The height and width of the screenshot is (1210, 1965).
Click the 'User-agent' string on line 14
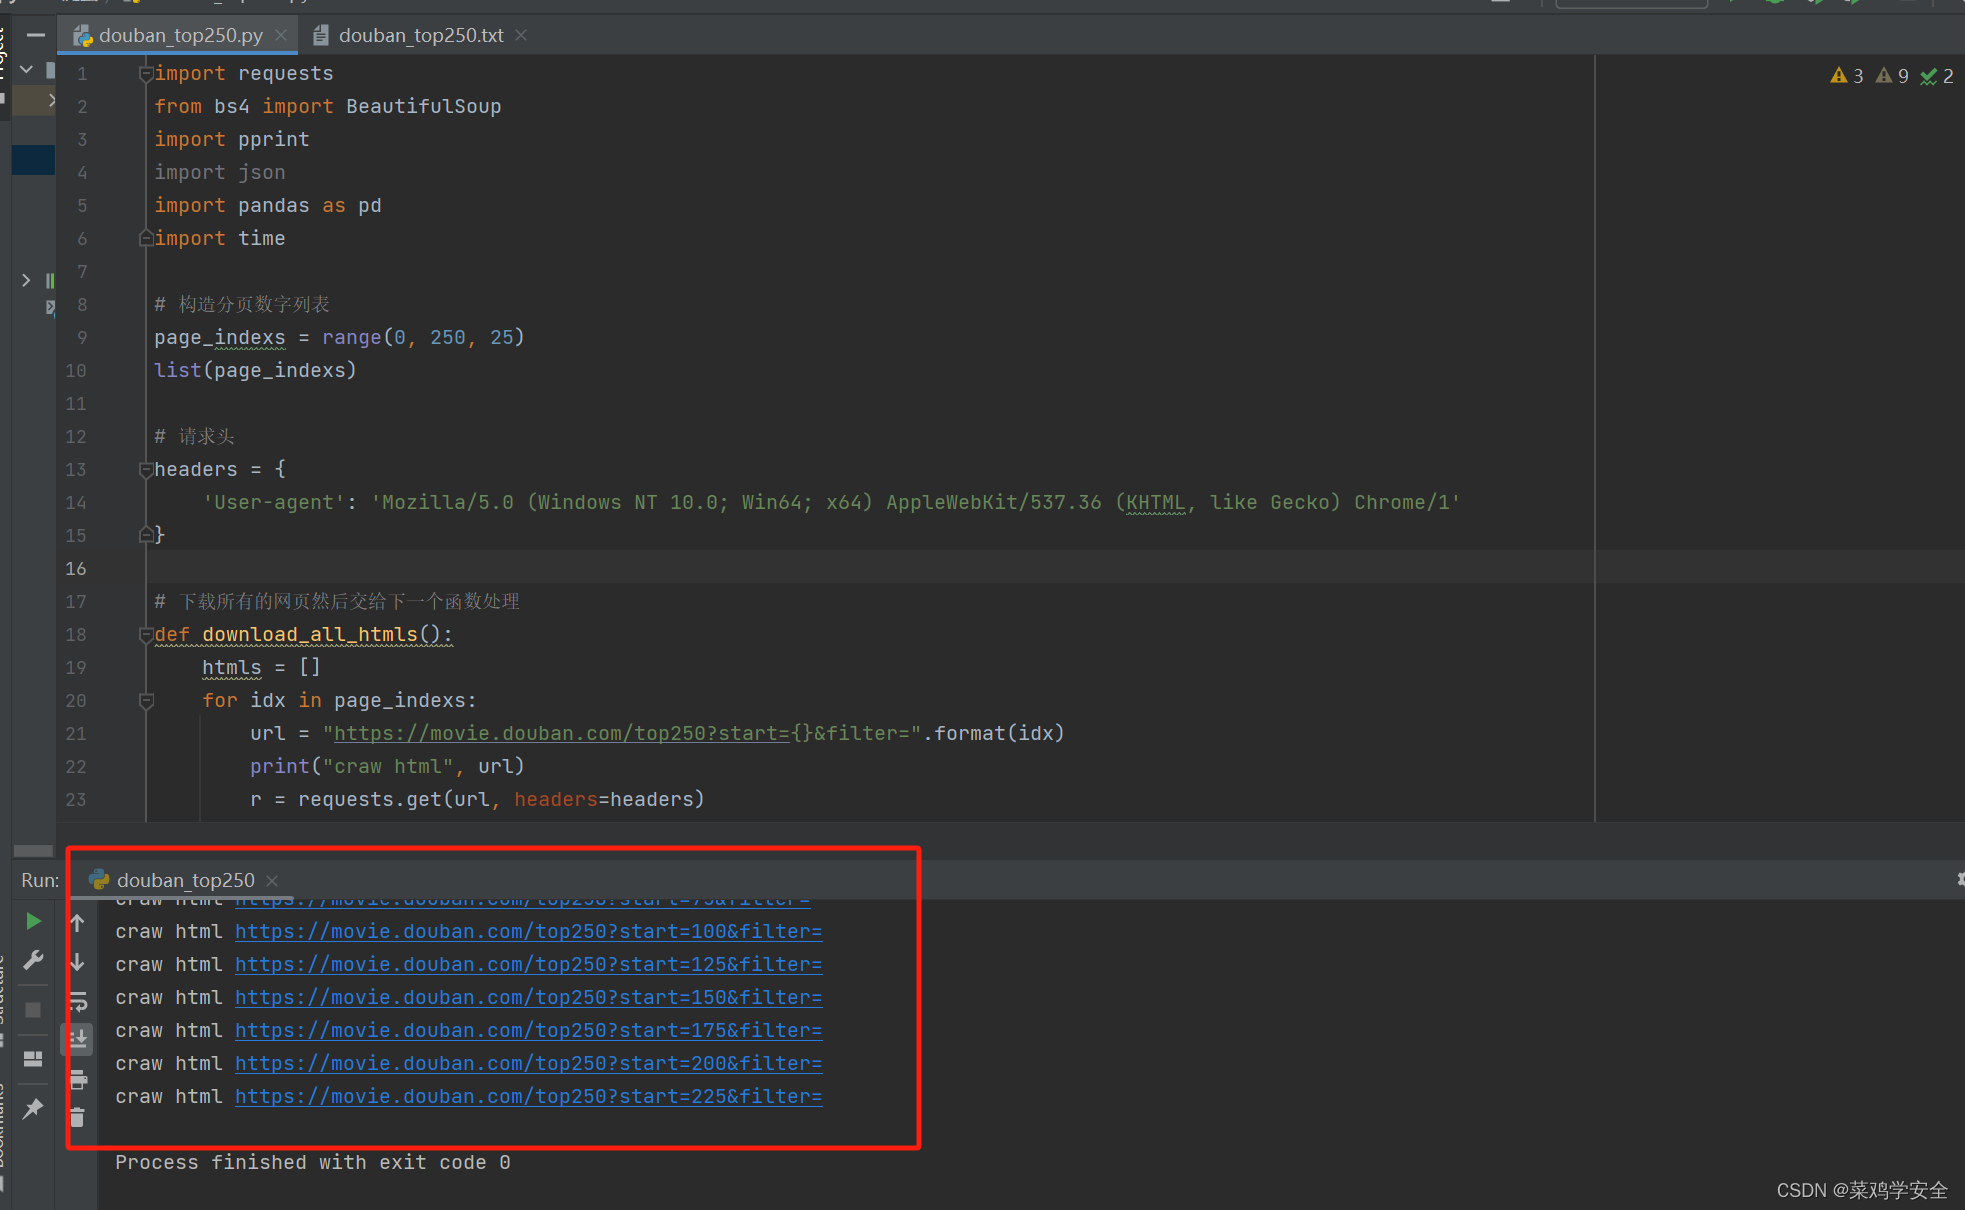(x=274, y=503)
